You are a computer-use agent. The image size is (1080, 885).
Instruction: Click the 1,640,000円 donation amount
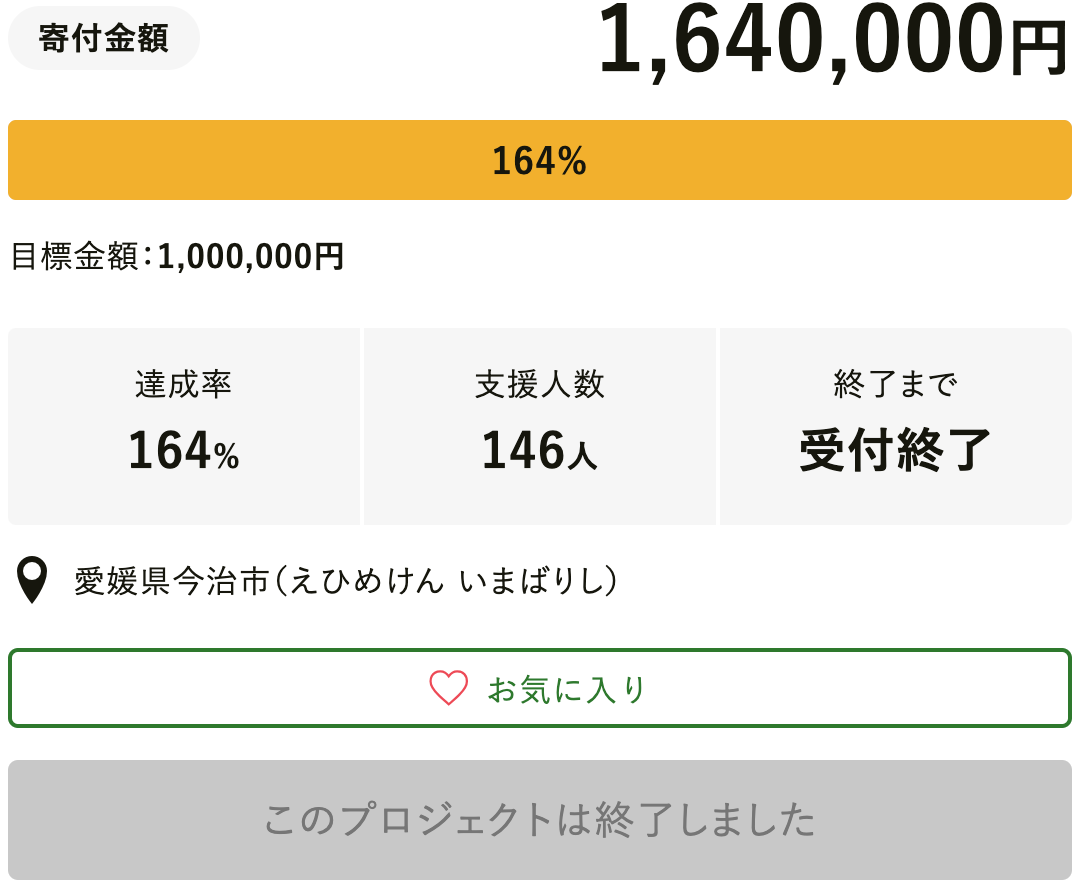coord(834,40)
